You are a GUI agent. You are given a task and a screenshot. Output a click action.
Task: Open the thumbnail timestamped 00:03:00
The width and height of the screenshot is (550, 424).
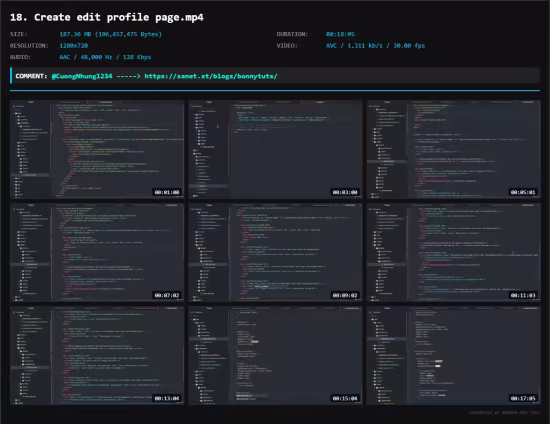tap(275, 149)
